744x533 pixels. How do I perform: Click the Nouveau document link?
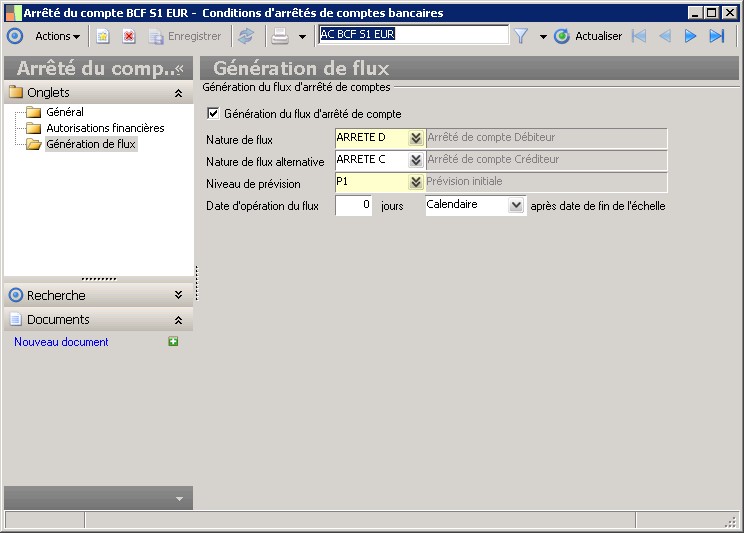tap(61, 342)
